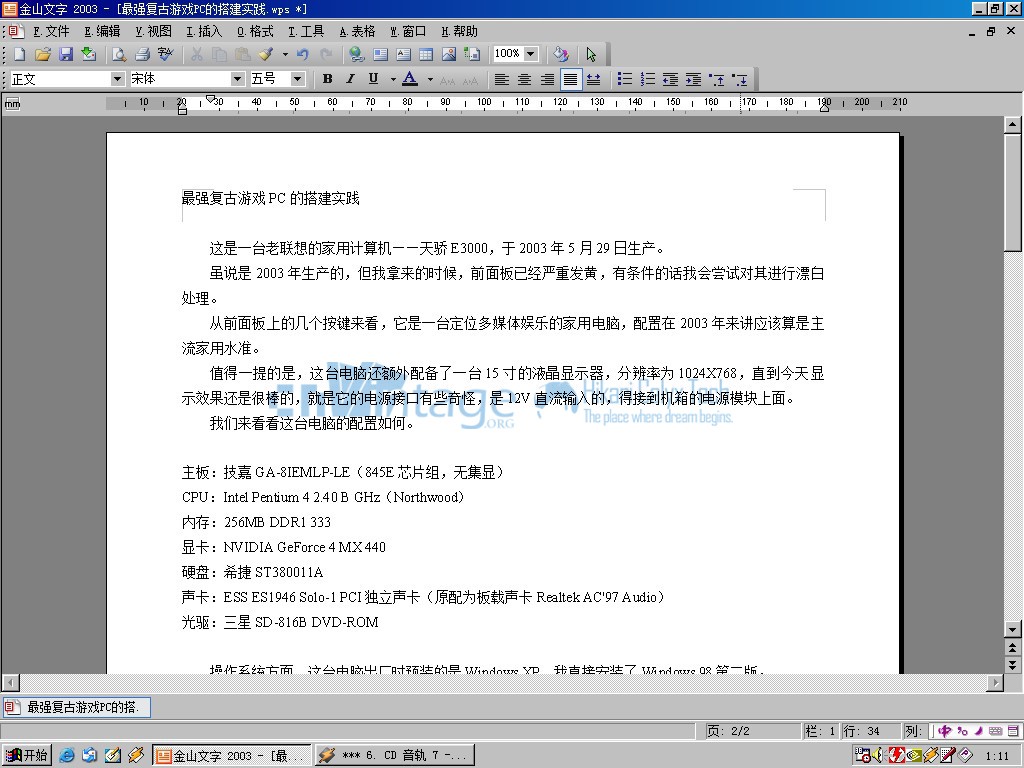Create a new blank document
Screen dimensions: 1024x768
pos(20,54)
